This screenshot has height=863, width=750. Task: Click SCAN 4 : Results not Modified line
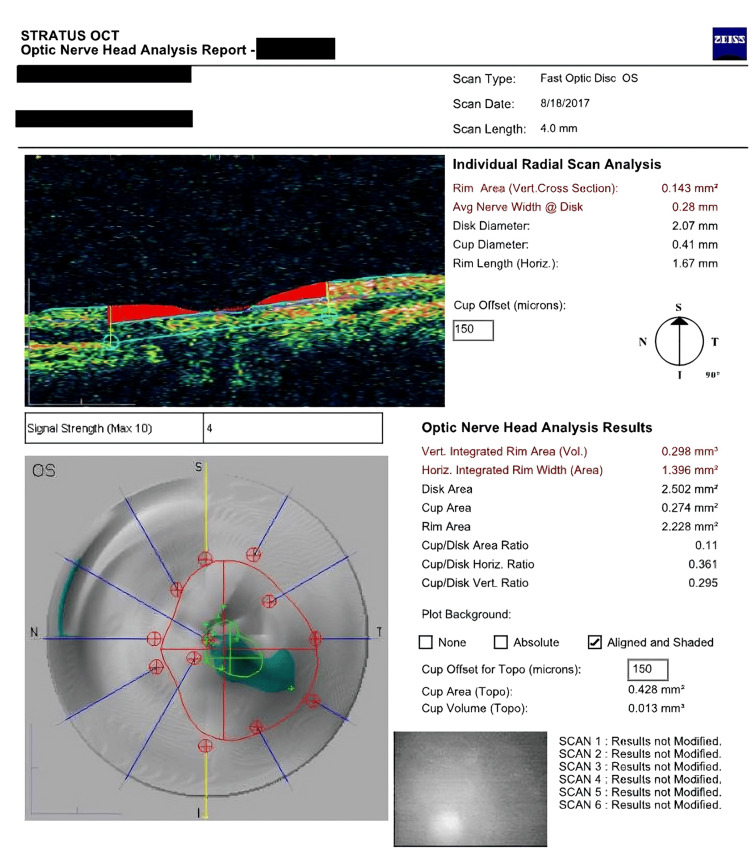point(640,779)
